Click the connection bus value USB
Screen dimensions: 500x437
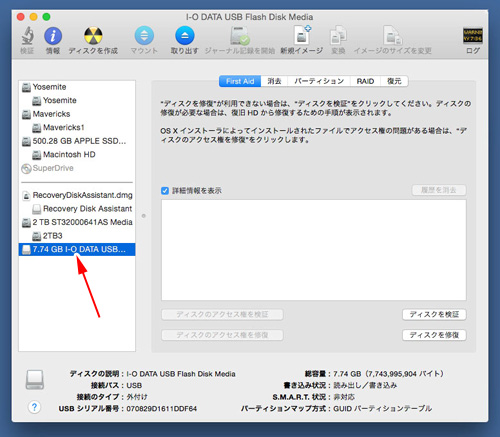point(134,385)
